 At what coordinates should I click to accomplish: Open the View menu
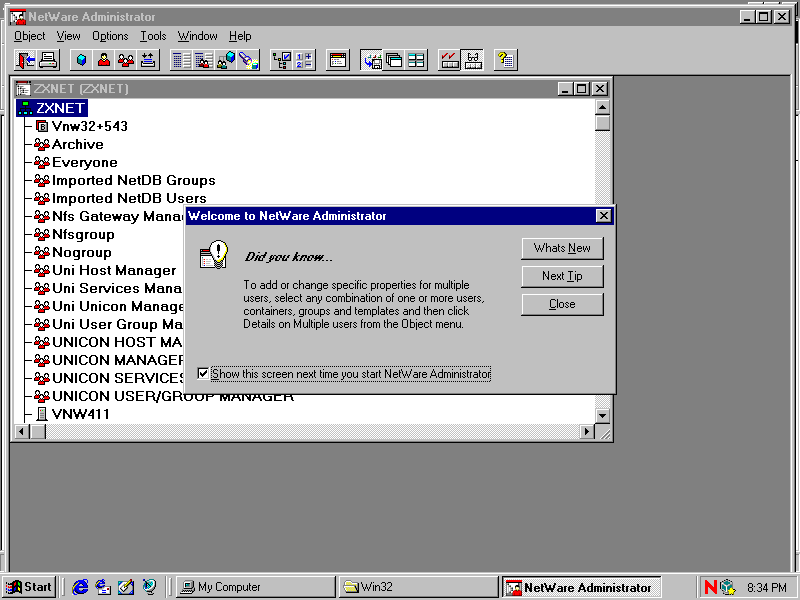click(x=68, y=36)
